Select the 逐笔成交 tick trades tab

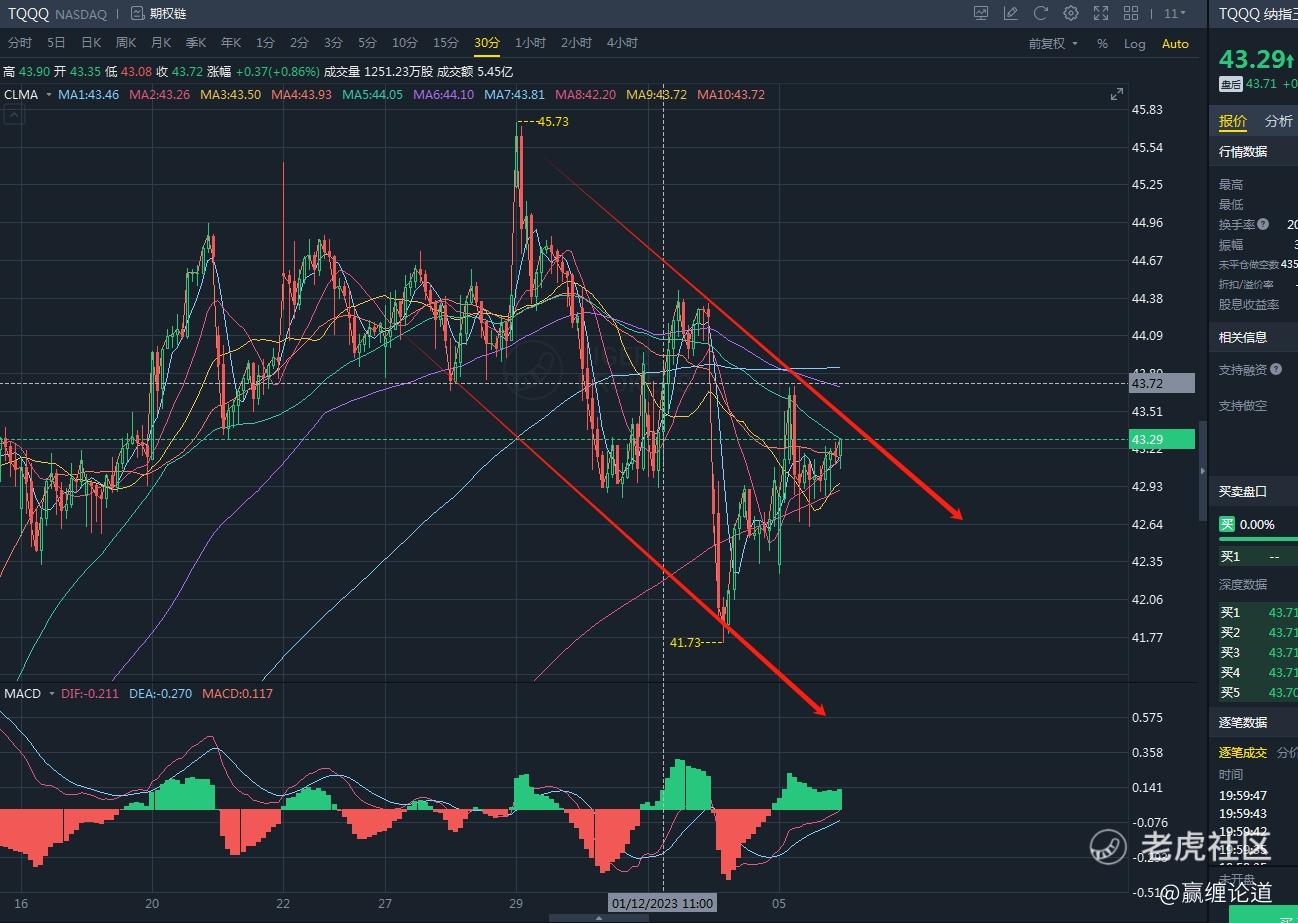tap(1243, 753)
